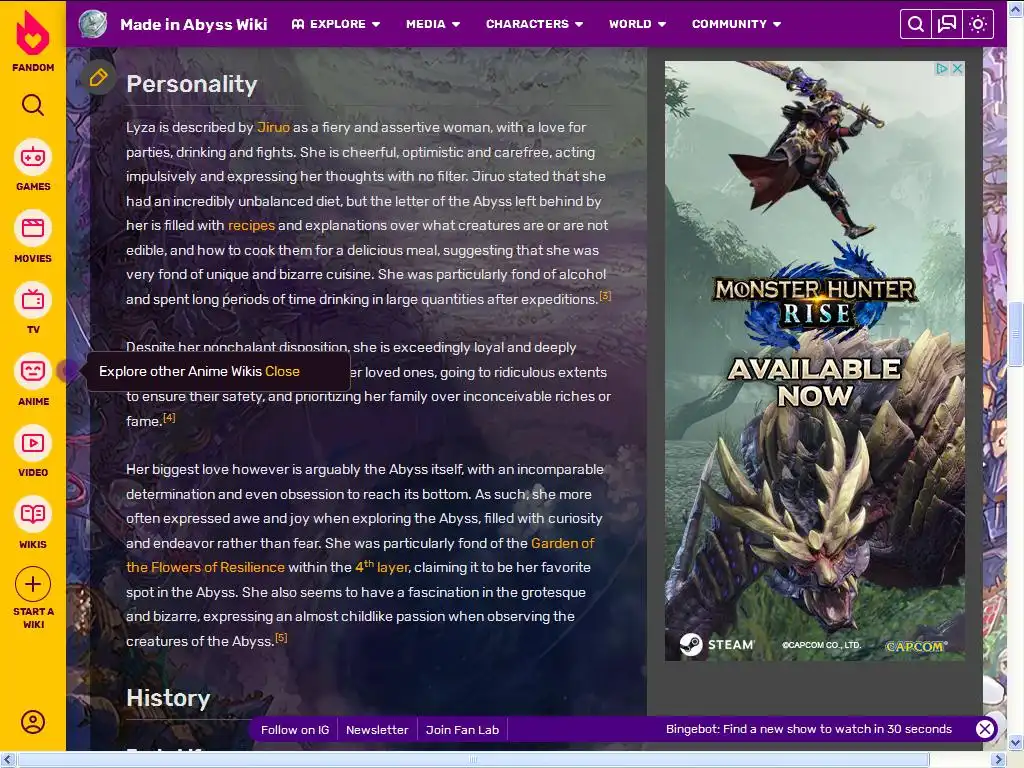Click the Made in Abyss Wiki title
This screenshot has width=1024, height=768.
pyautogui.click(x=193, y=24)
